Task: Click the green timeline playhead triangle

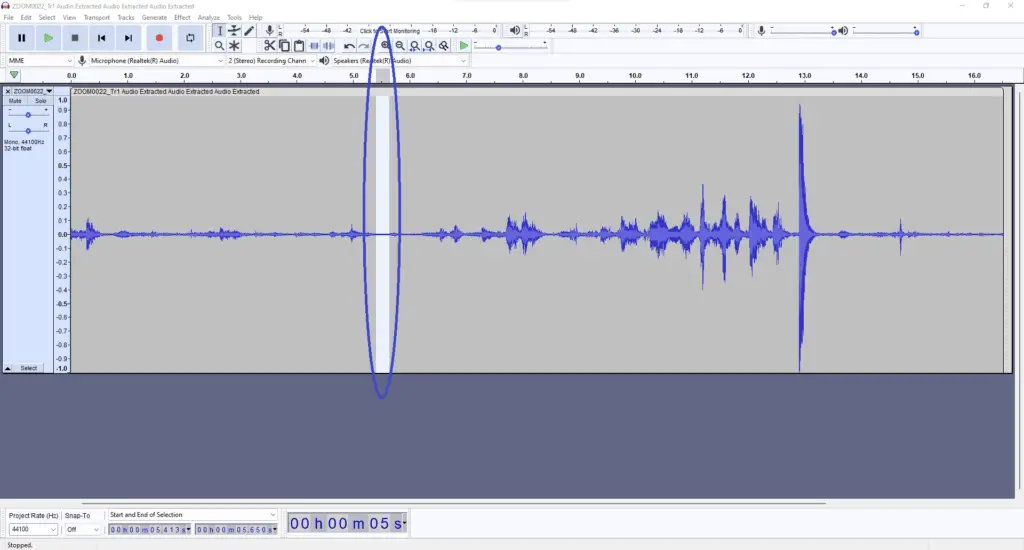Action: (x=14, y=76)
